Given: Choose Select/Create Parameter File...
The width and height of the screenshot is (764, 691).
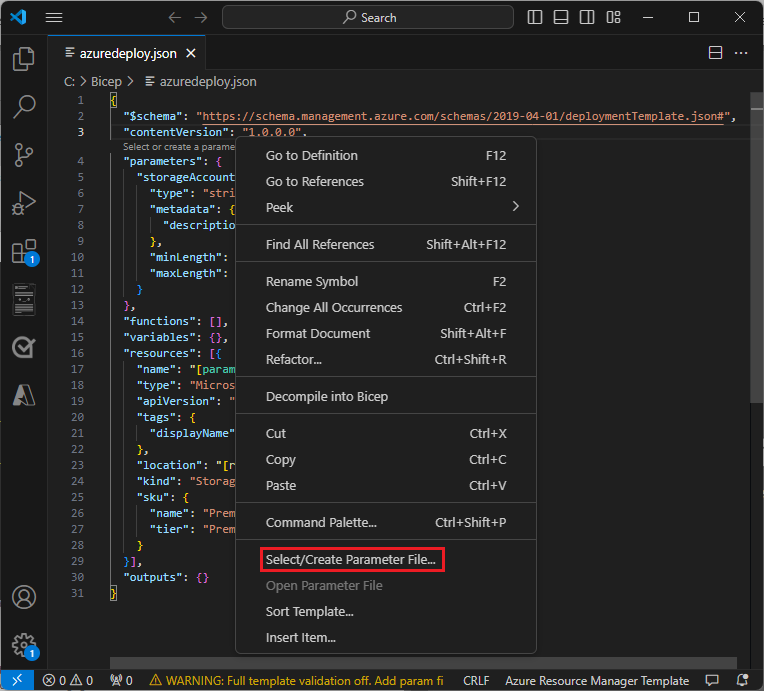Looking at the screenshot, I should coord(386,559).
